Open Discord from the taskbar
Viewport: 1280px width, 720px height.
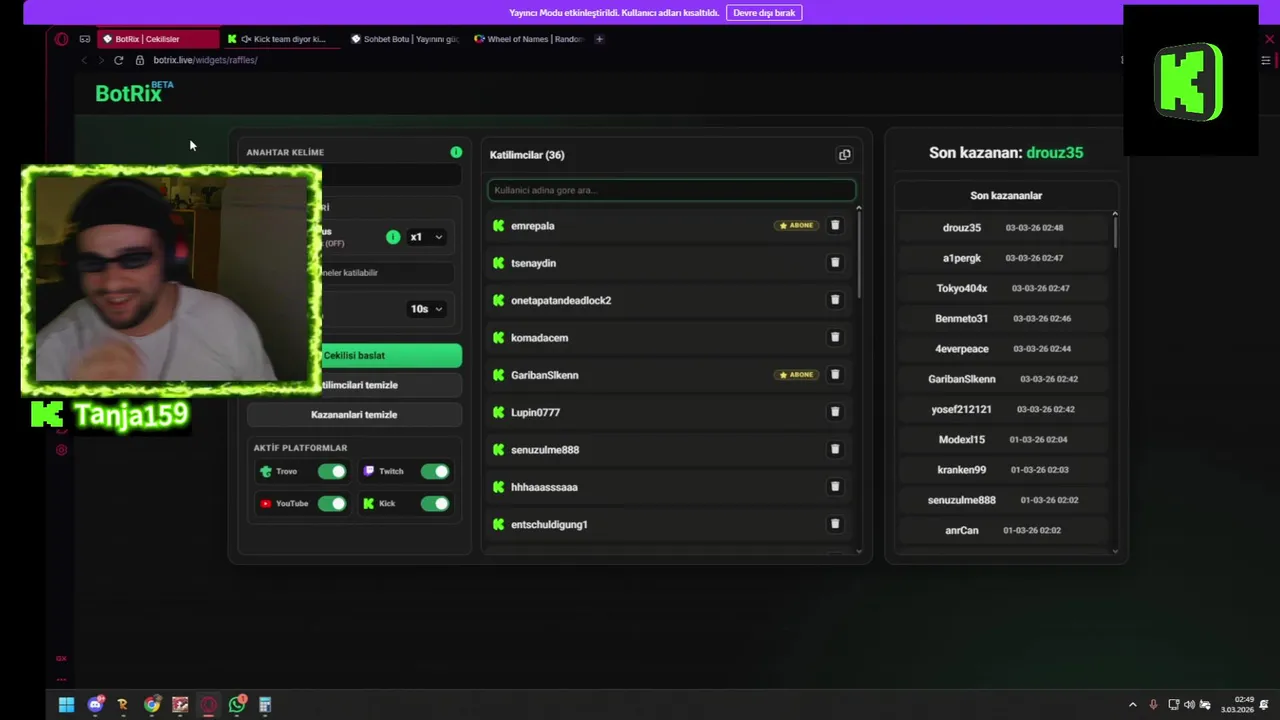coord(95,705)
